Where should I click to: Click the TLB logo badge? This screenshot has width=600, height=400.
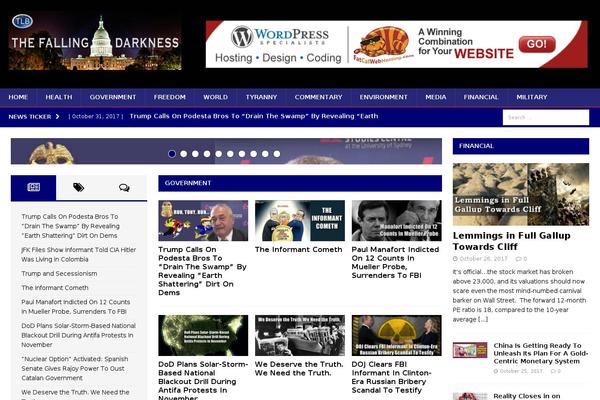pos(22,21)
